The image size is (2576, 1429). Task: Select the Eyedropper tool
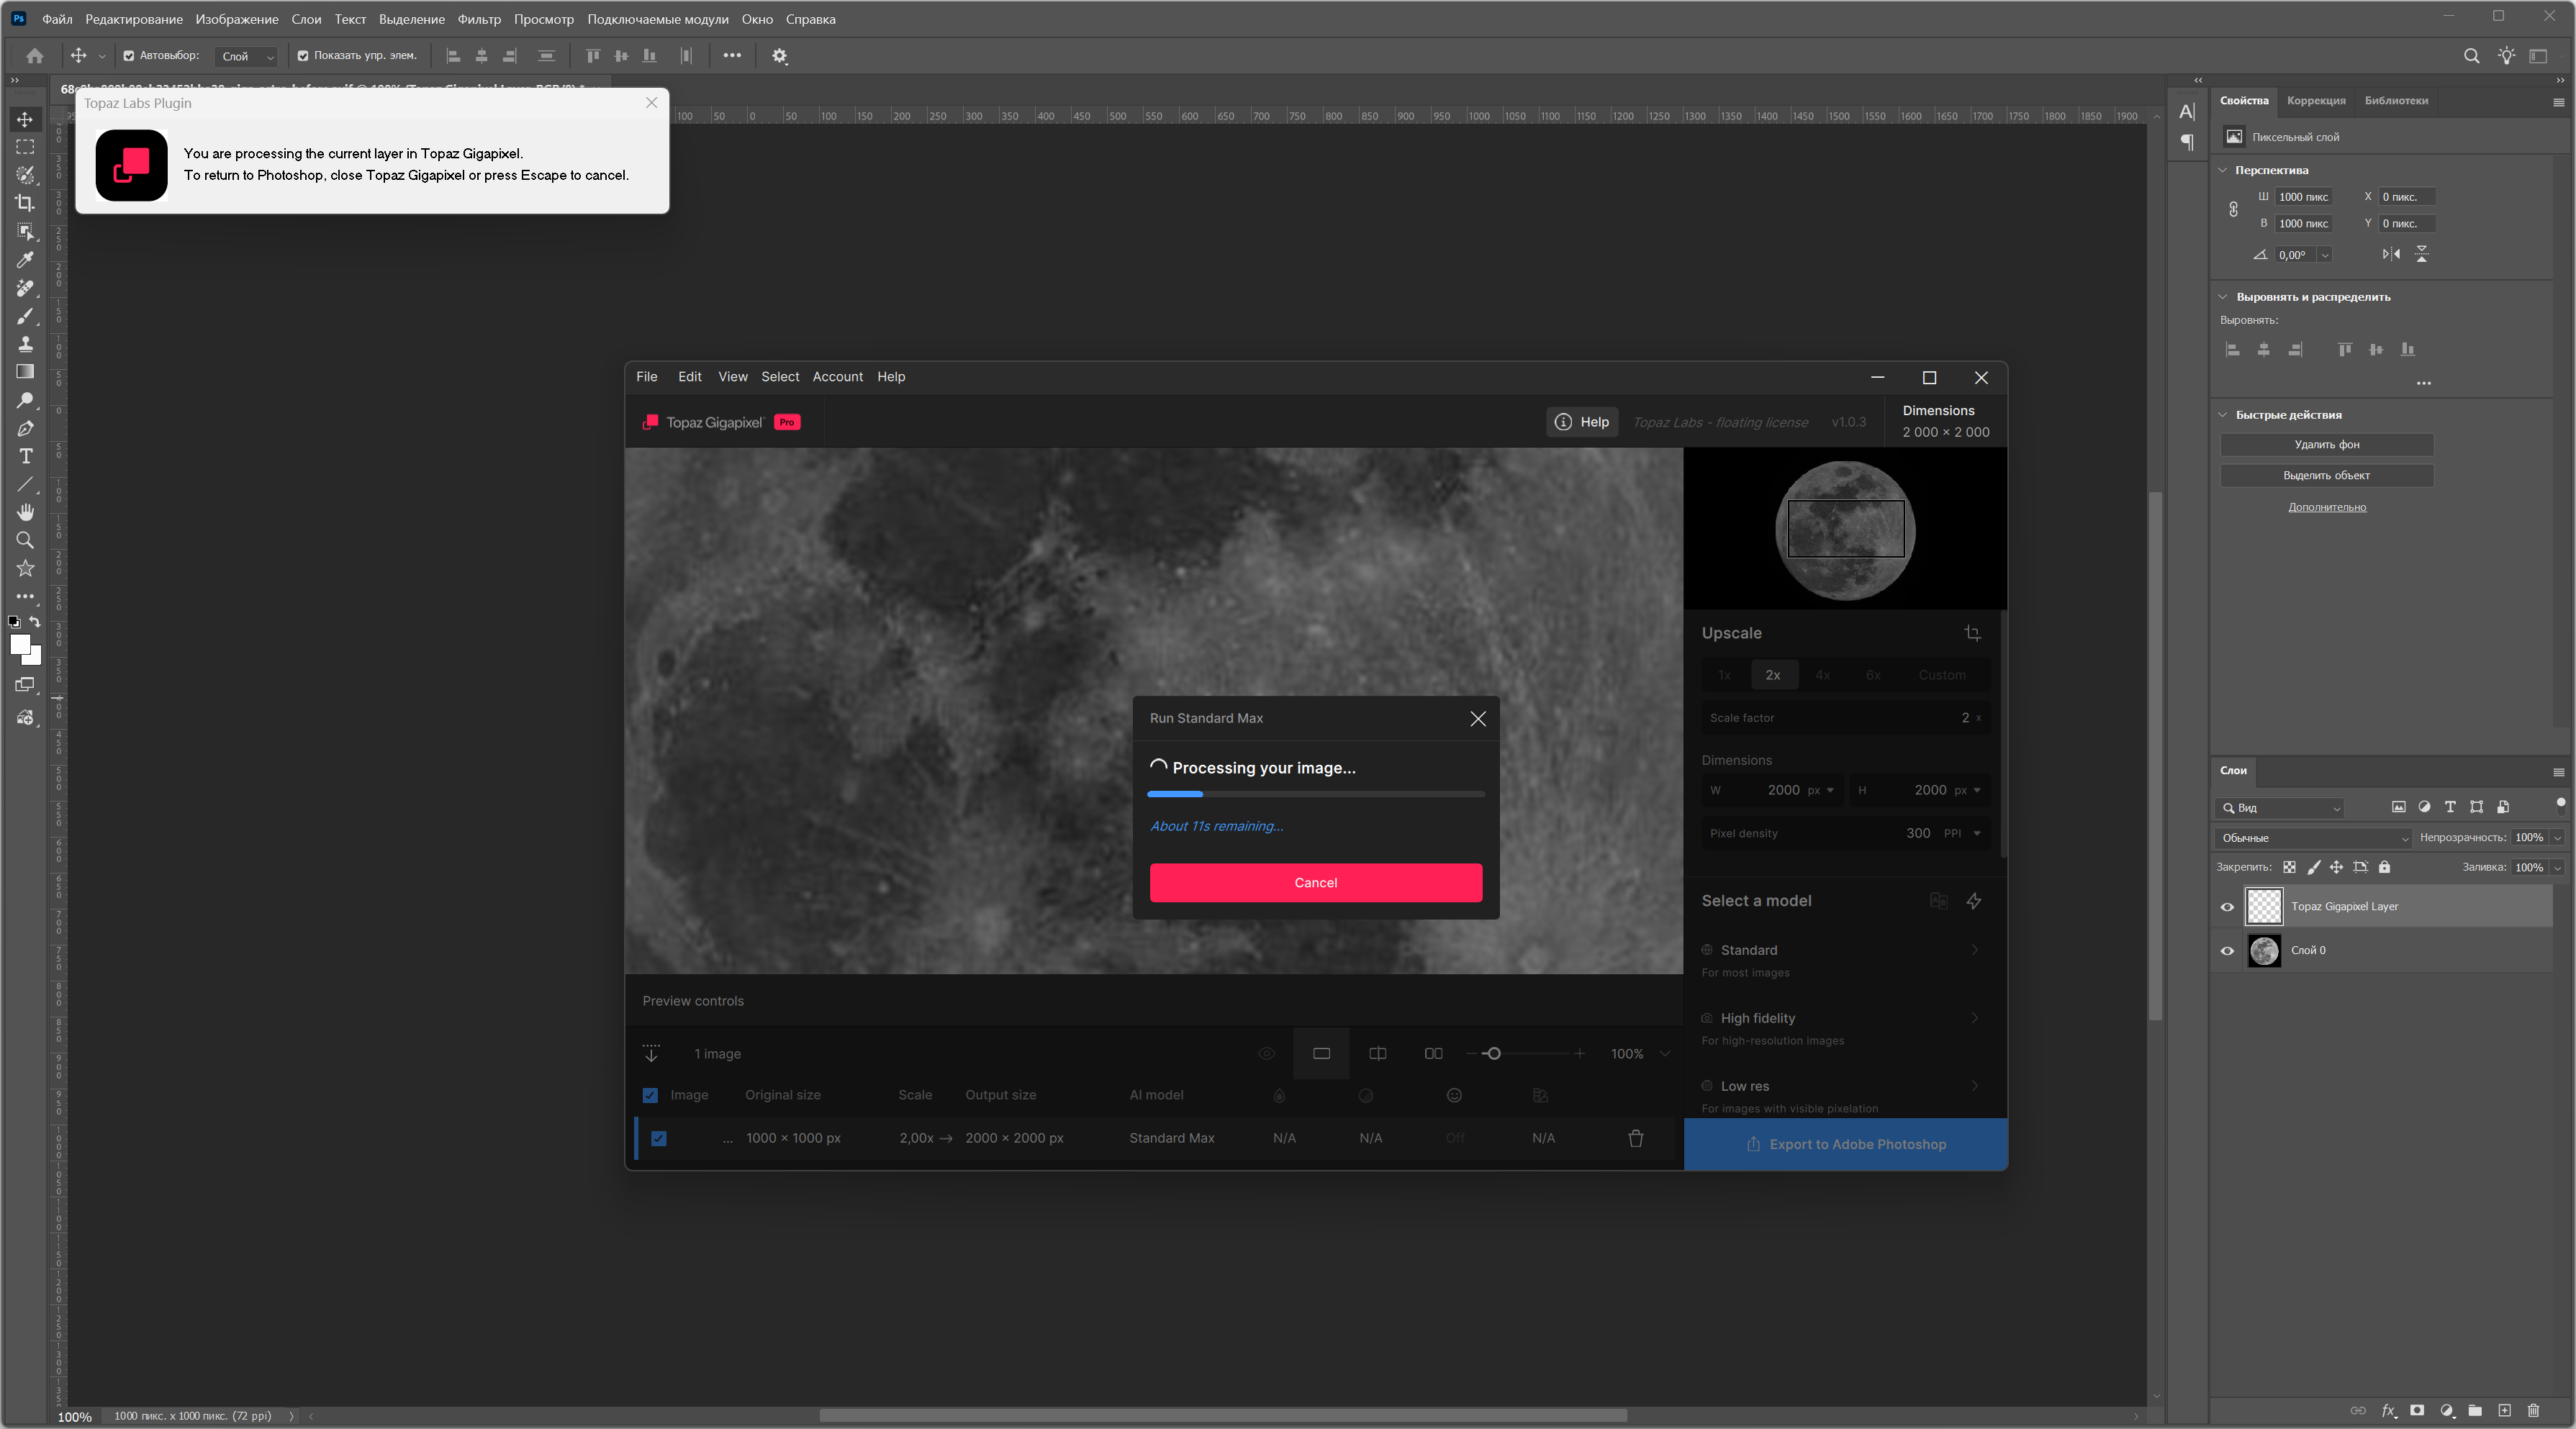point(25,260)
